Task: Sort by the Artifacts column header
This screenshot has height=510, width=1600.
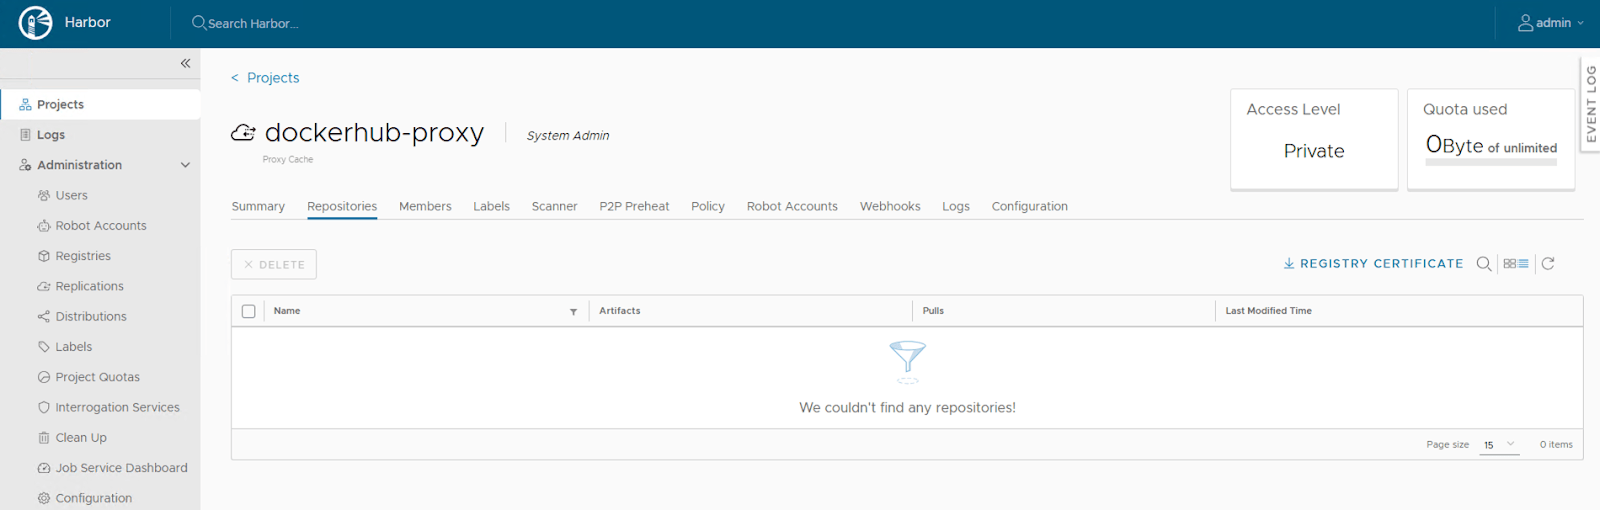Action: (x=620, y=311)
